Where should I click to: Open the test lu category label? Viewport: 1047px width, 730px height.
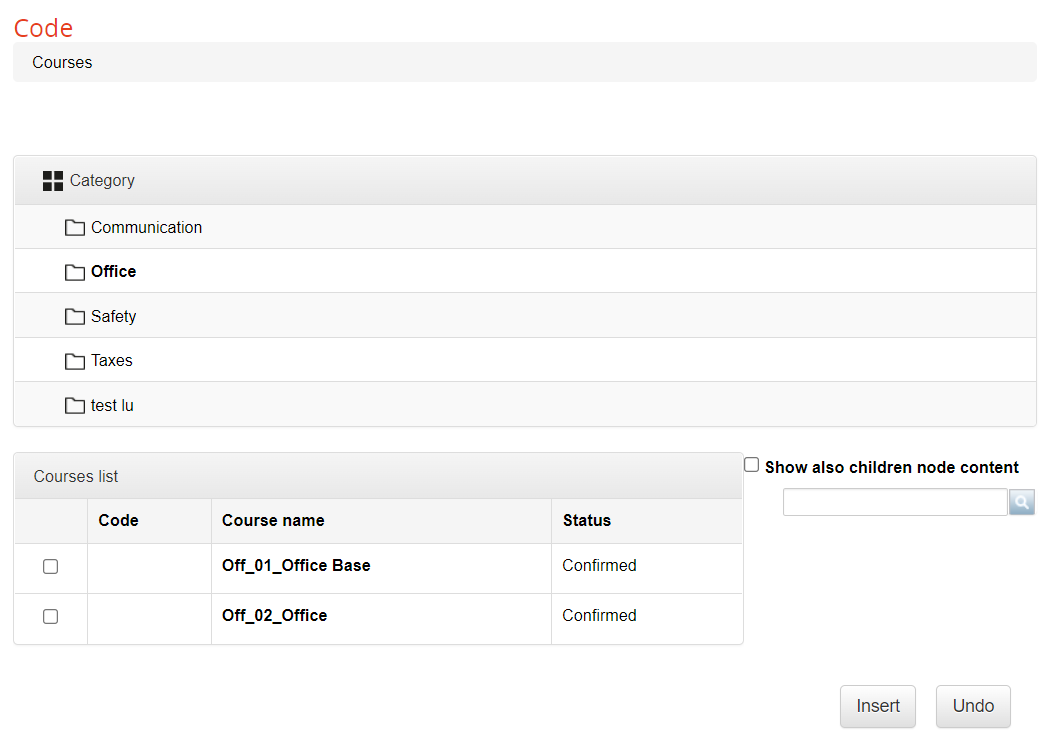tap(112, 406)
